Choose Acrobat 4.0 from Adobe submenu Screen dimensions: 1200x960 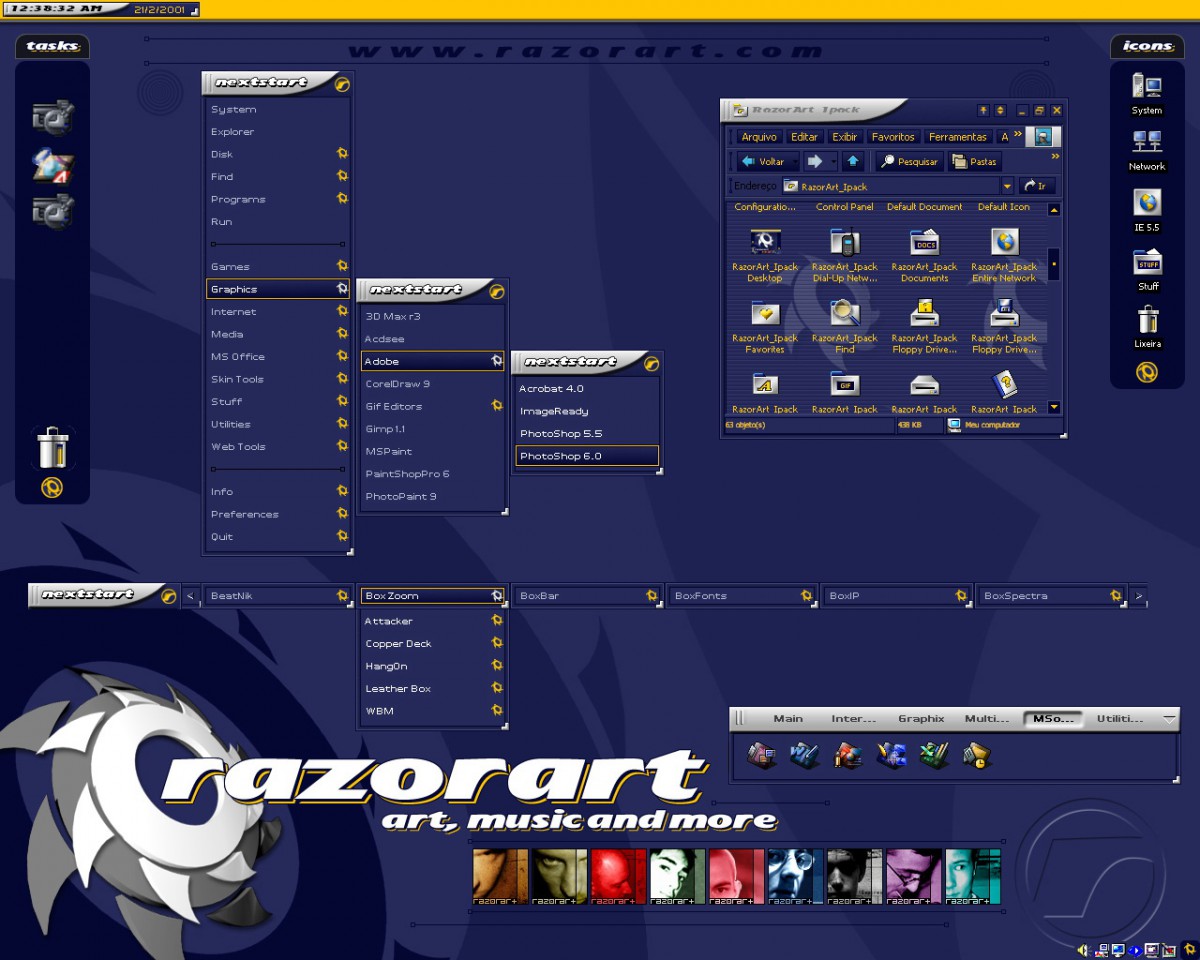(x=587, y=388)
